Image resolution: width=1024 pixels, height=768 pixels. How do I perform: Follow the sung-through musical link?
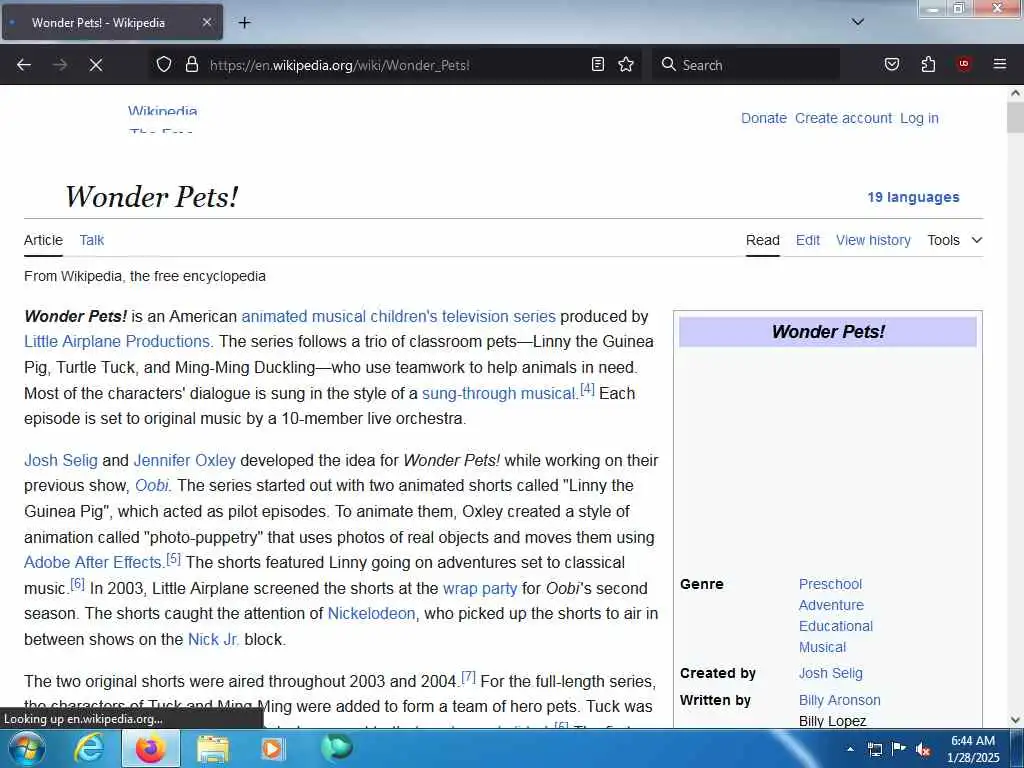coord(499,394)
